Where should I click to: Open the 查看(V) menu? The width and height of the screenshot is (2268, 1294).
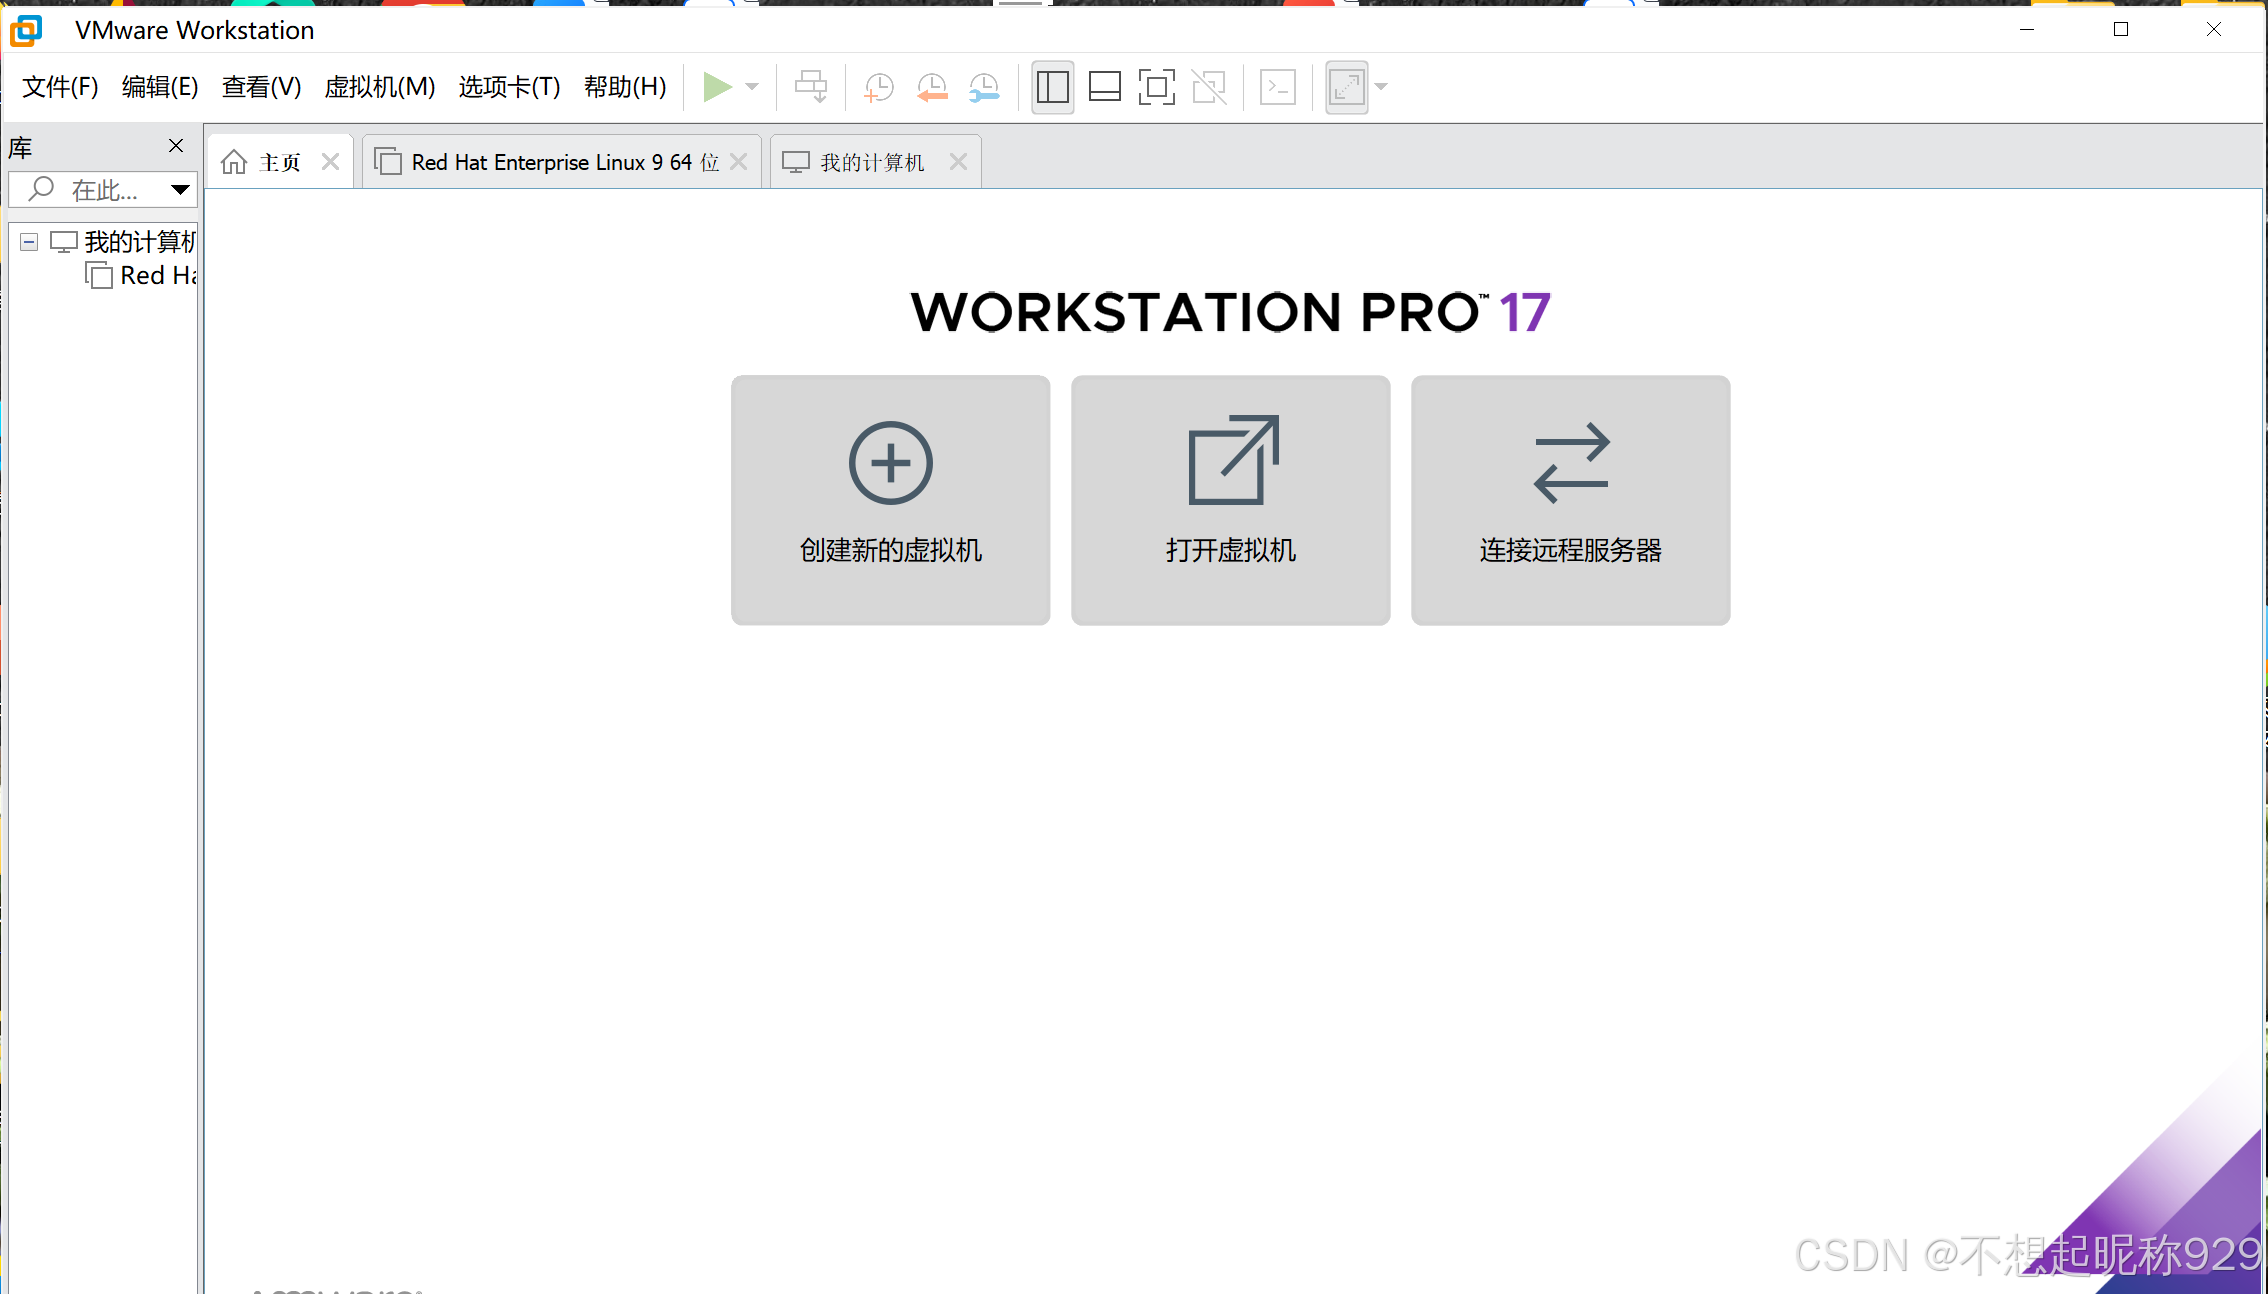coord(261,87)
